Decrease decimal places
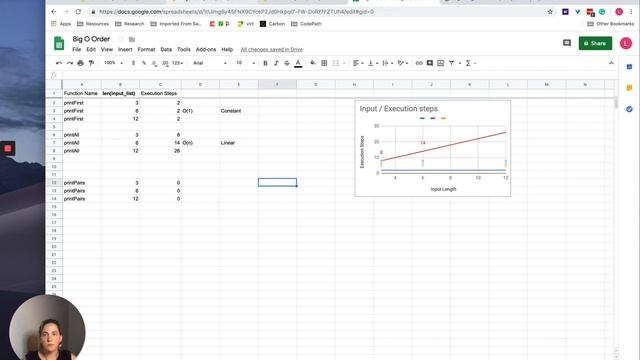 pyautogui.click(x=154, y=63)
